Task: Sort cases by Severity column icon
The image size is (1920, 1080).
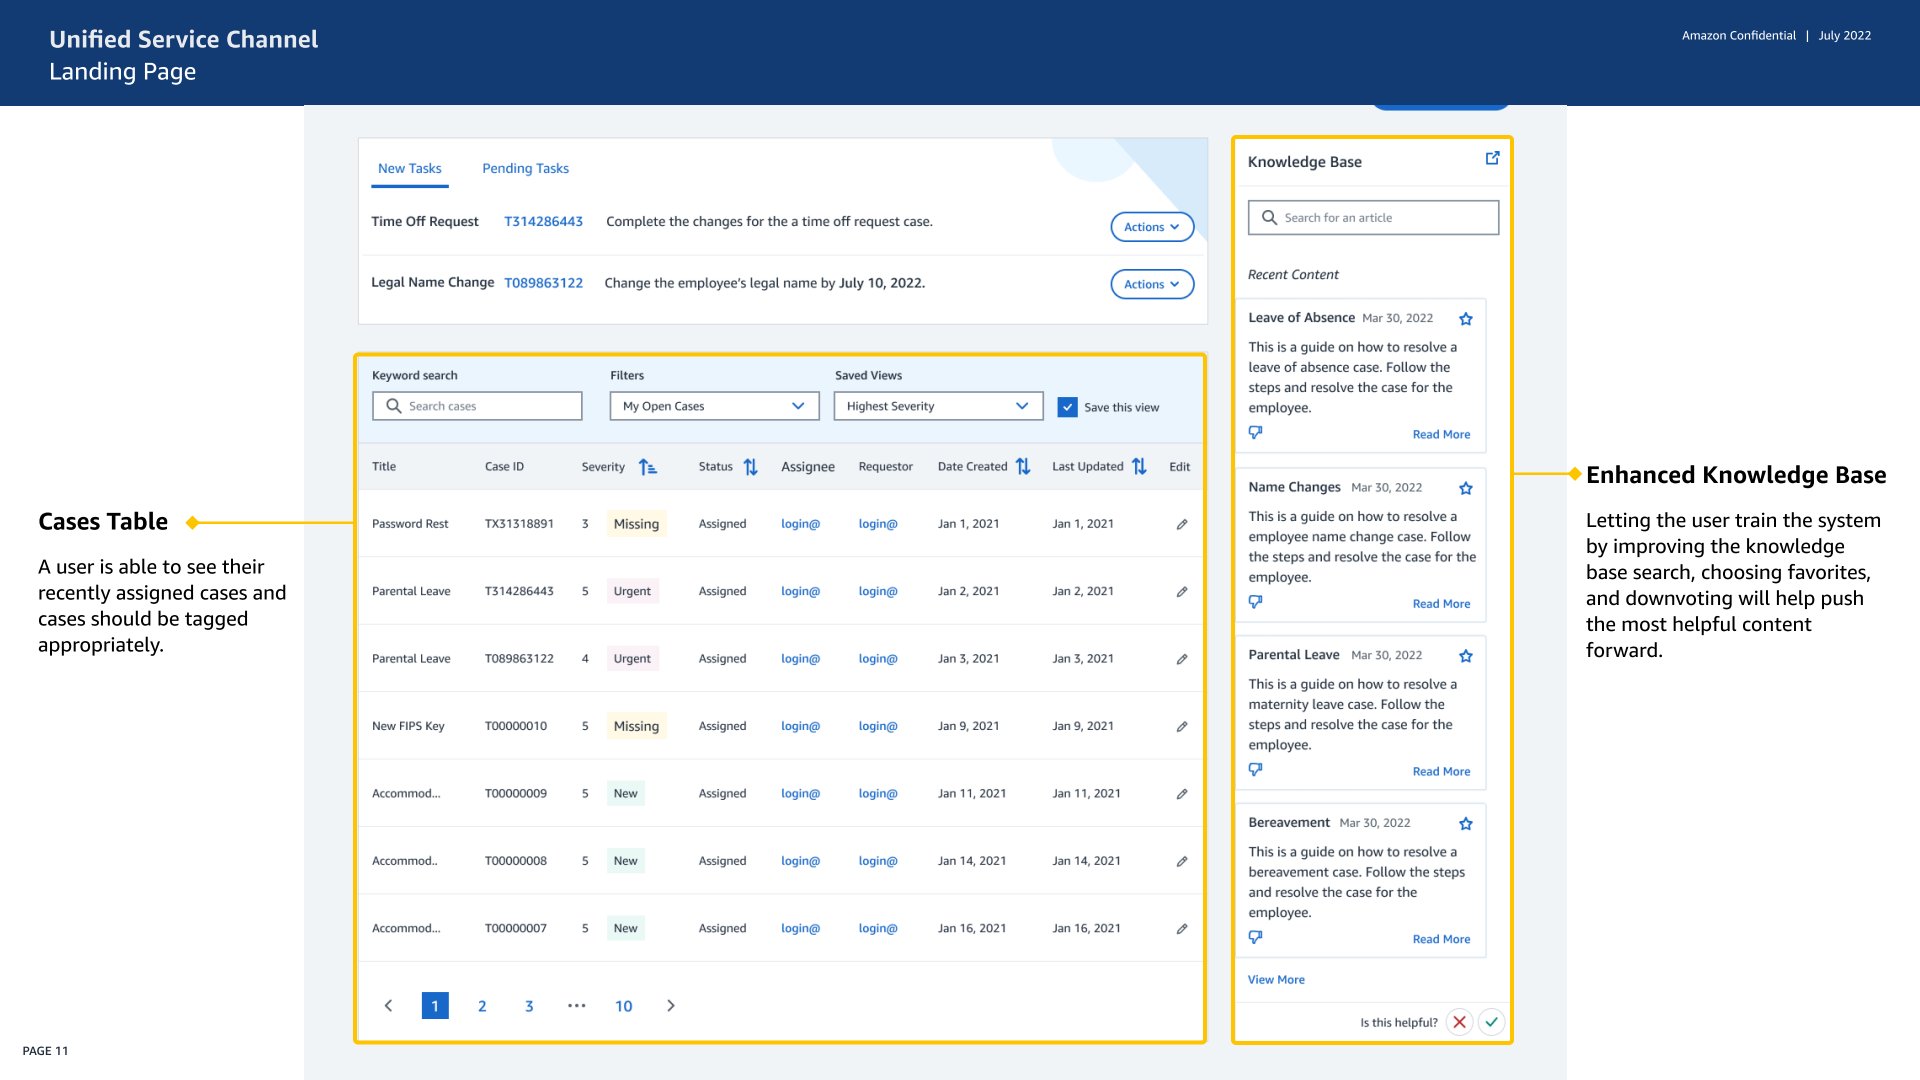Action: [648, 467]
